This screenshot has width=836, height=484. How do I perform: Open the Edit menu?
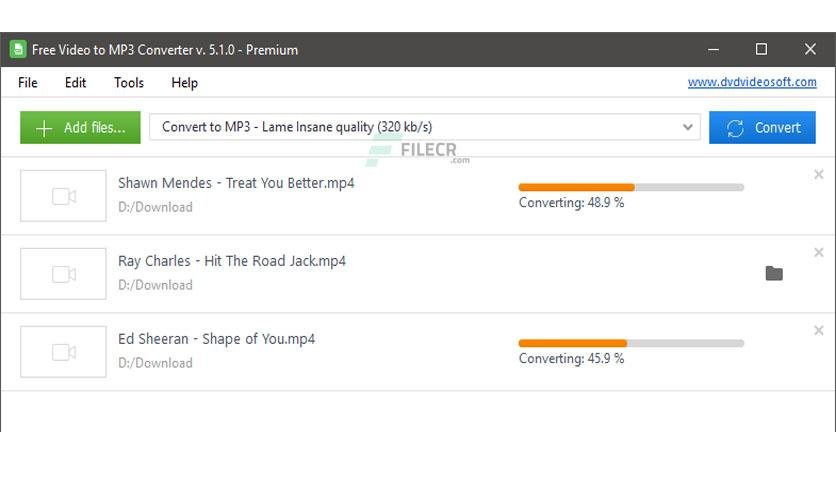75,83
